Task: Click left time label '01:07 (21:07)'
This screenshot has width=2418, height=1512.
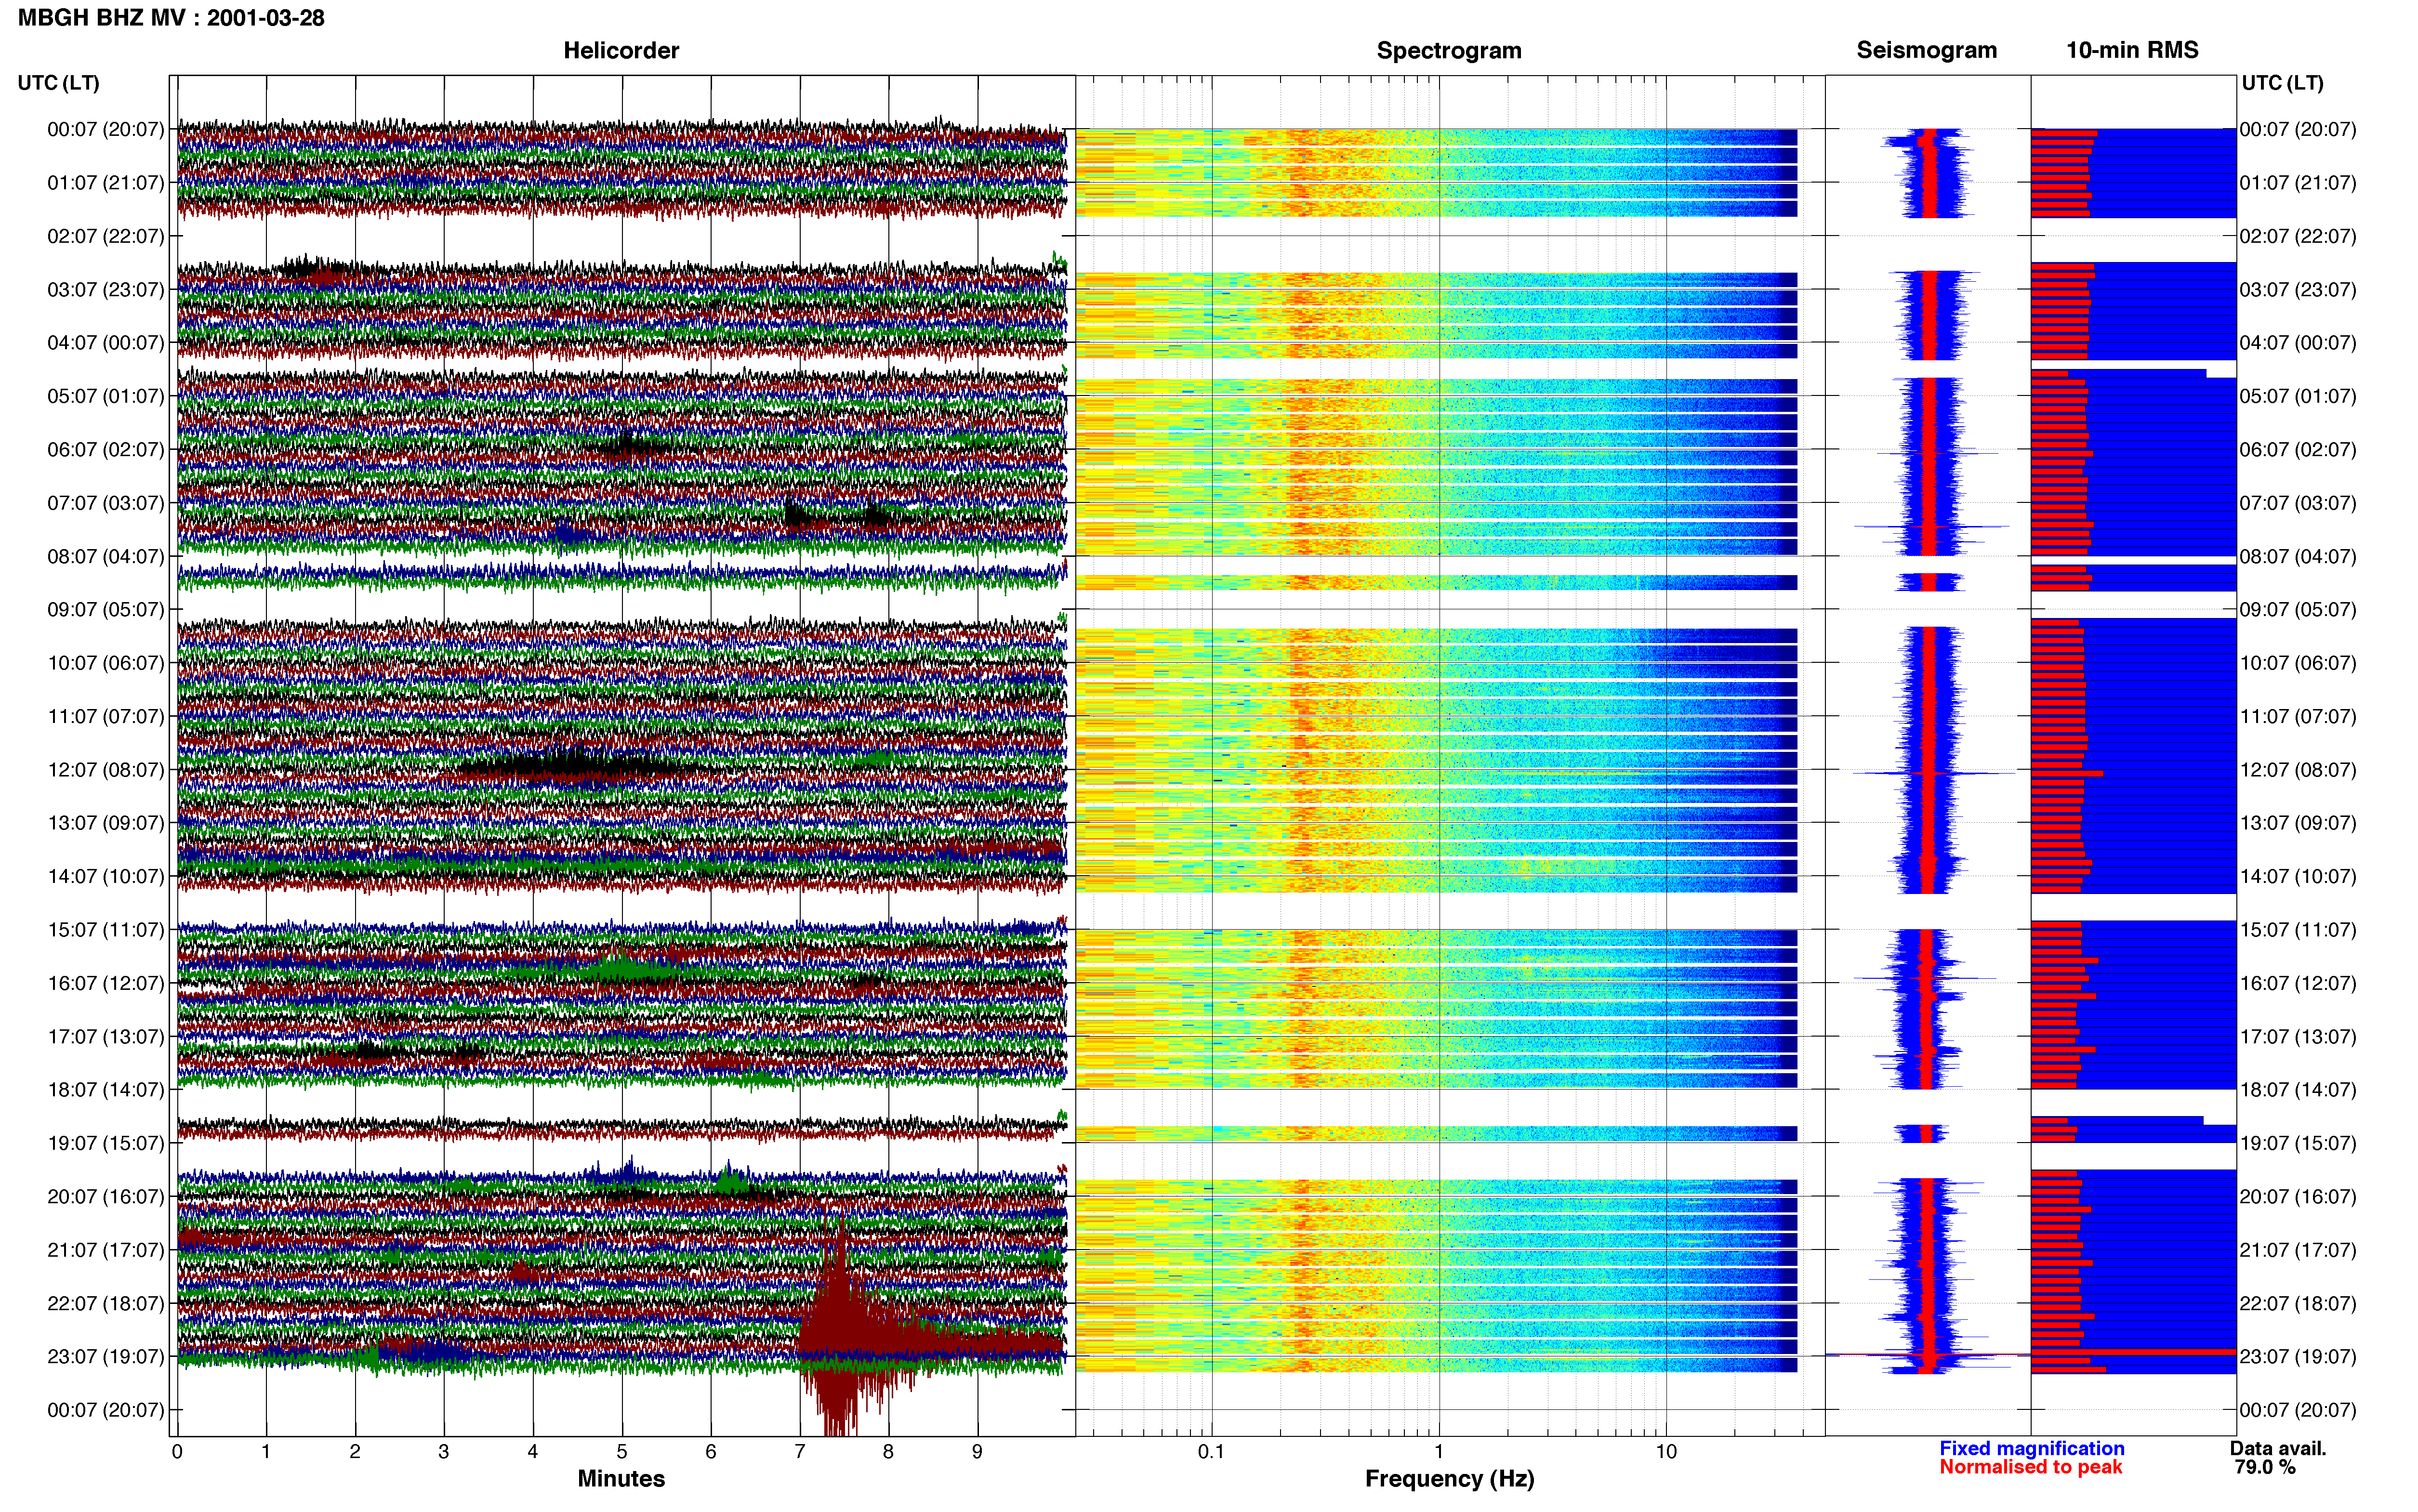Action: click(x=106, y=182)
